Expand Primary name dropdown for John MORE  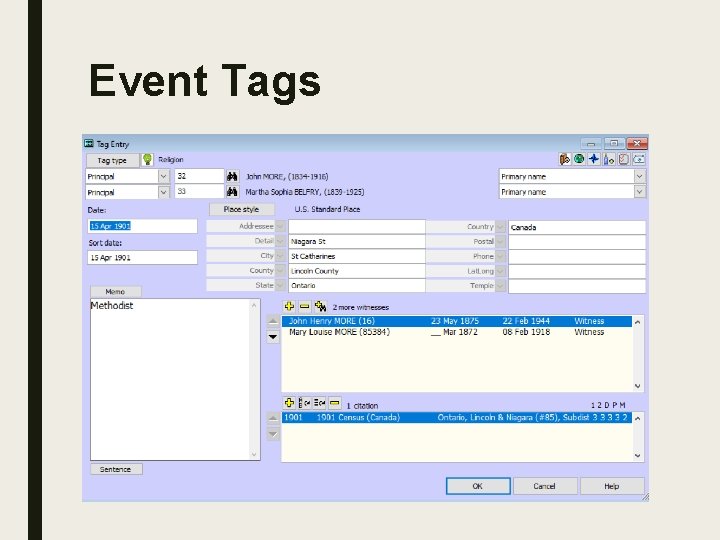click(x=640, y=176)
